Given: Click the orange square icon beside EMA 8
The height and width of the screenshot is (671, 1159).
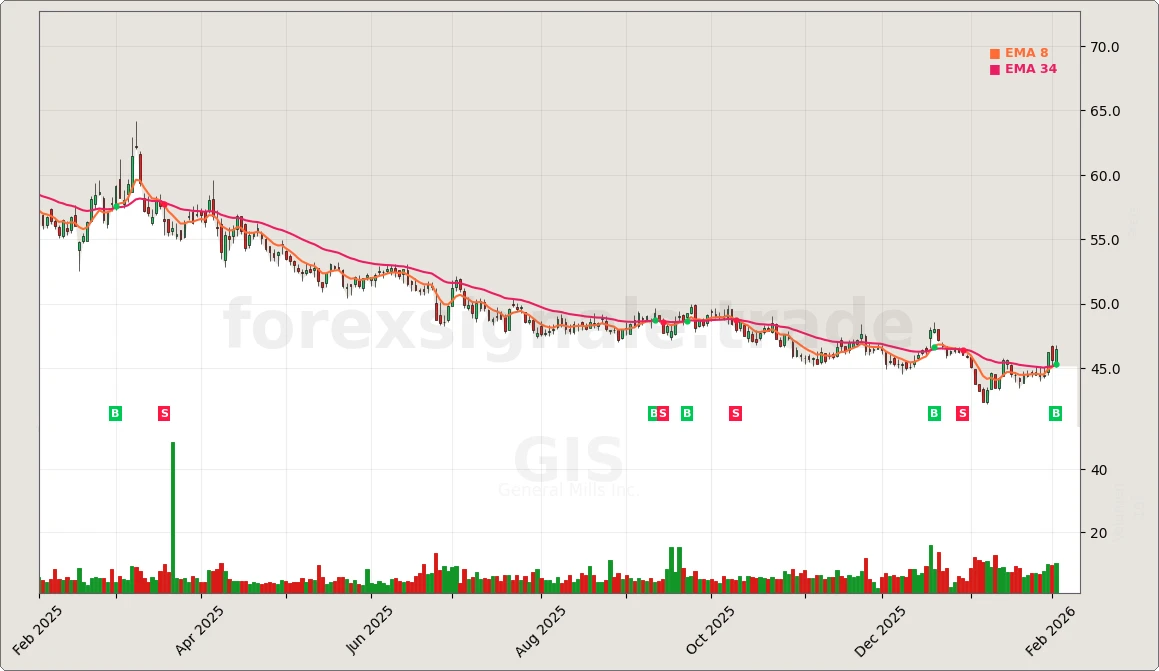Looking at the screenshot, I should (997, 51).
